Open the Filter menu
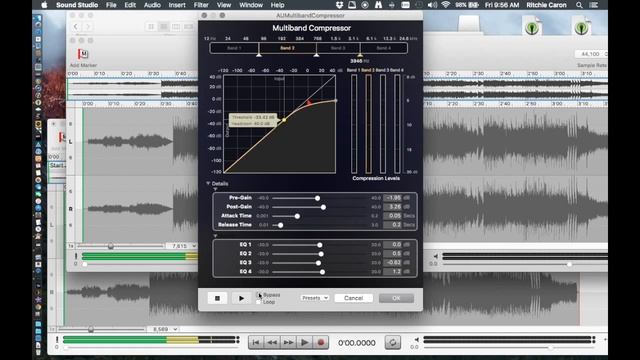The width and height of the screenshot is (640, 360). [x=201, y=5]
